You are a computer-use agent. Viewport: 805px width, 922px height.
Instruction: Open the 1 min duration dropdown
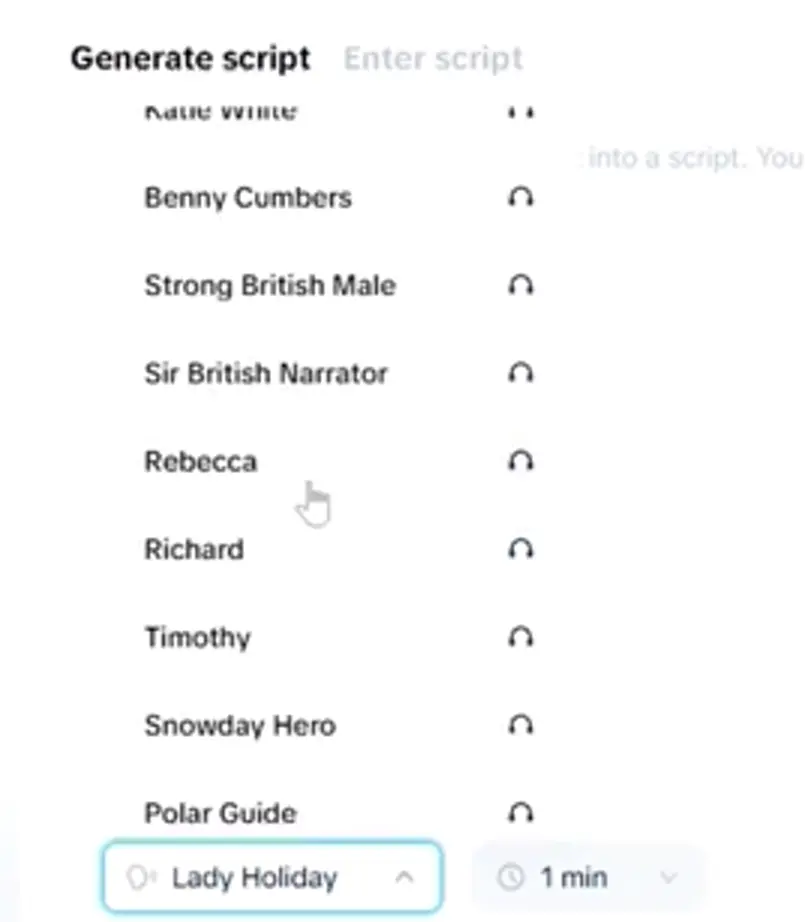588,878
